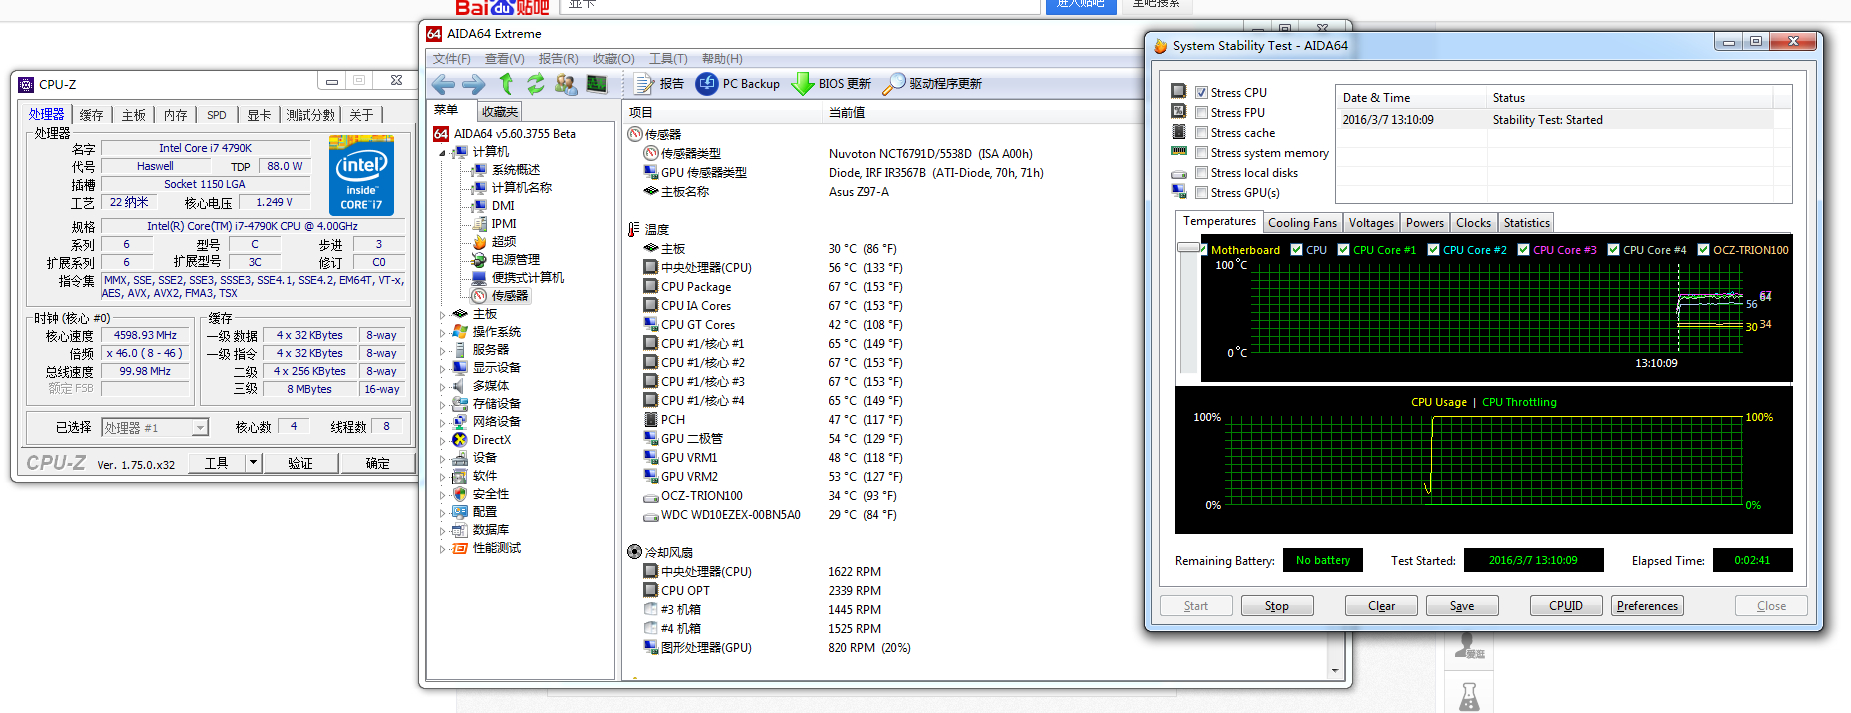Click the Save button in Stability Test
Screen dimensions: 1851x713
click(x=1462, y=606)
